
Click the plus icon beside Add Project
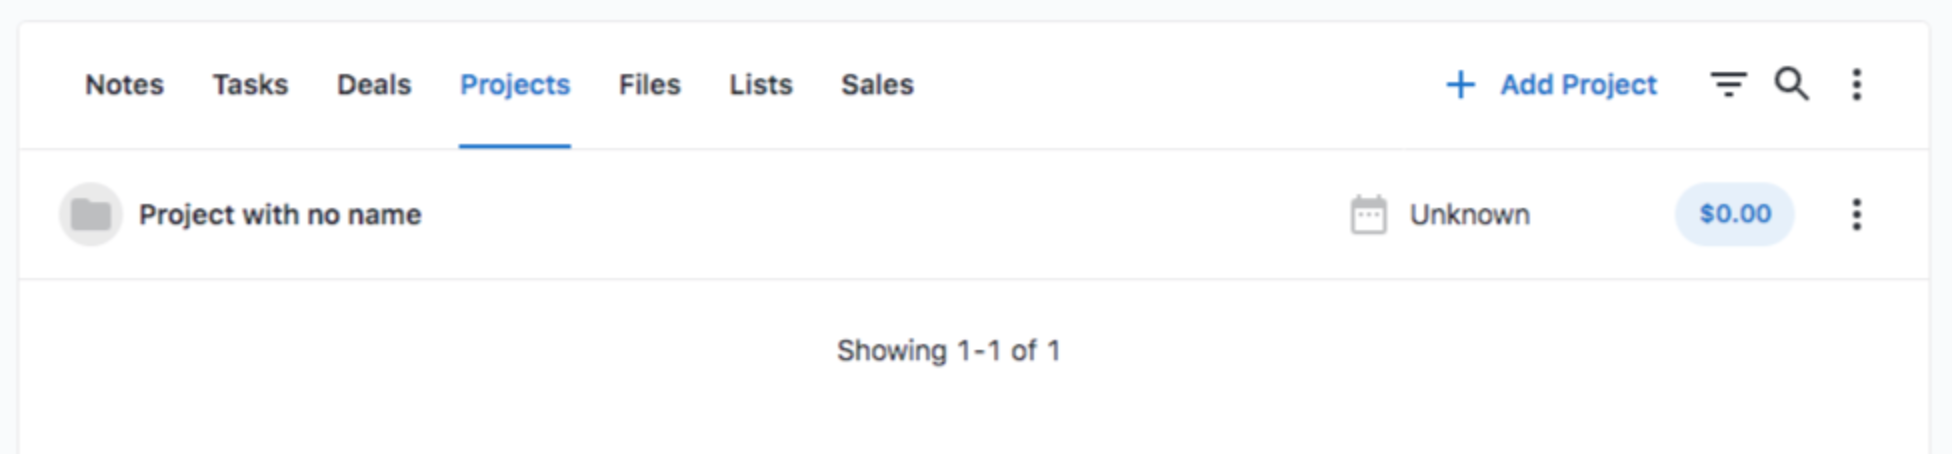[x=1460, y=85]
